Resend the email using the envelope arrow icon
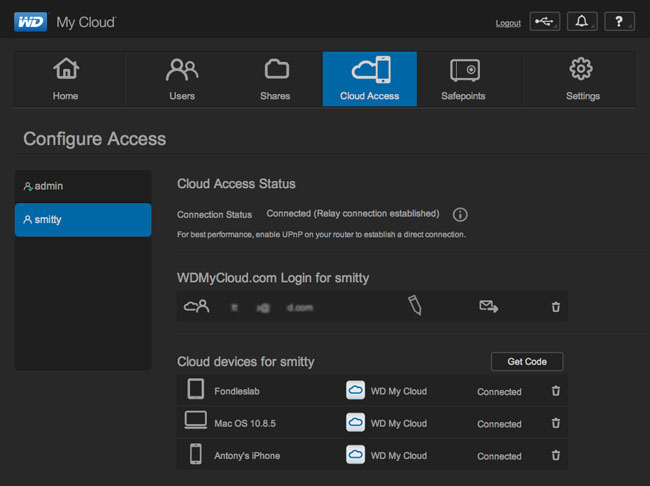 tap(489, 306)
